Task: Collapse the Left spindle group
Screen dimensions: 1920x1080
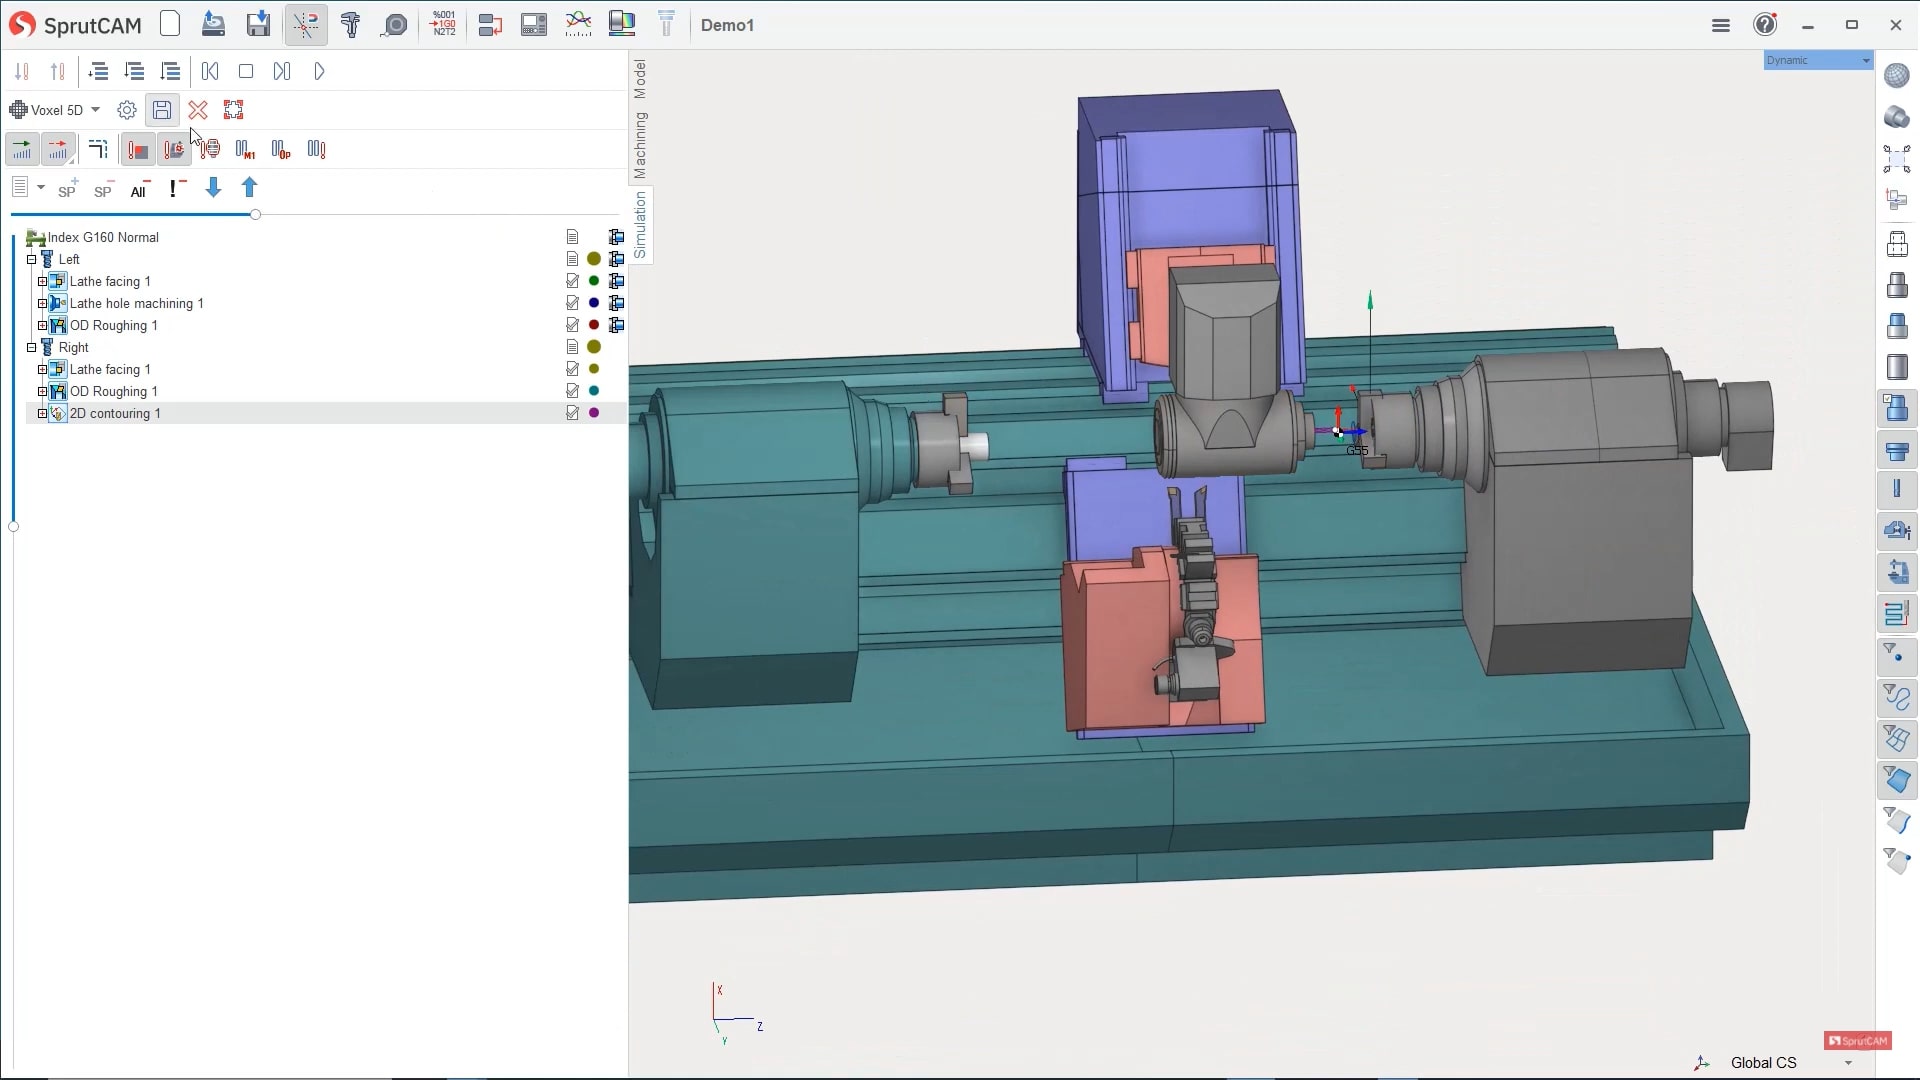Action: (31, 259)
